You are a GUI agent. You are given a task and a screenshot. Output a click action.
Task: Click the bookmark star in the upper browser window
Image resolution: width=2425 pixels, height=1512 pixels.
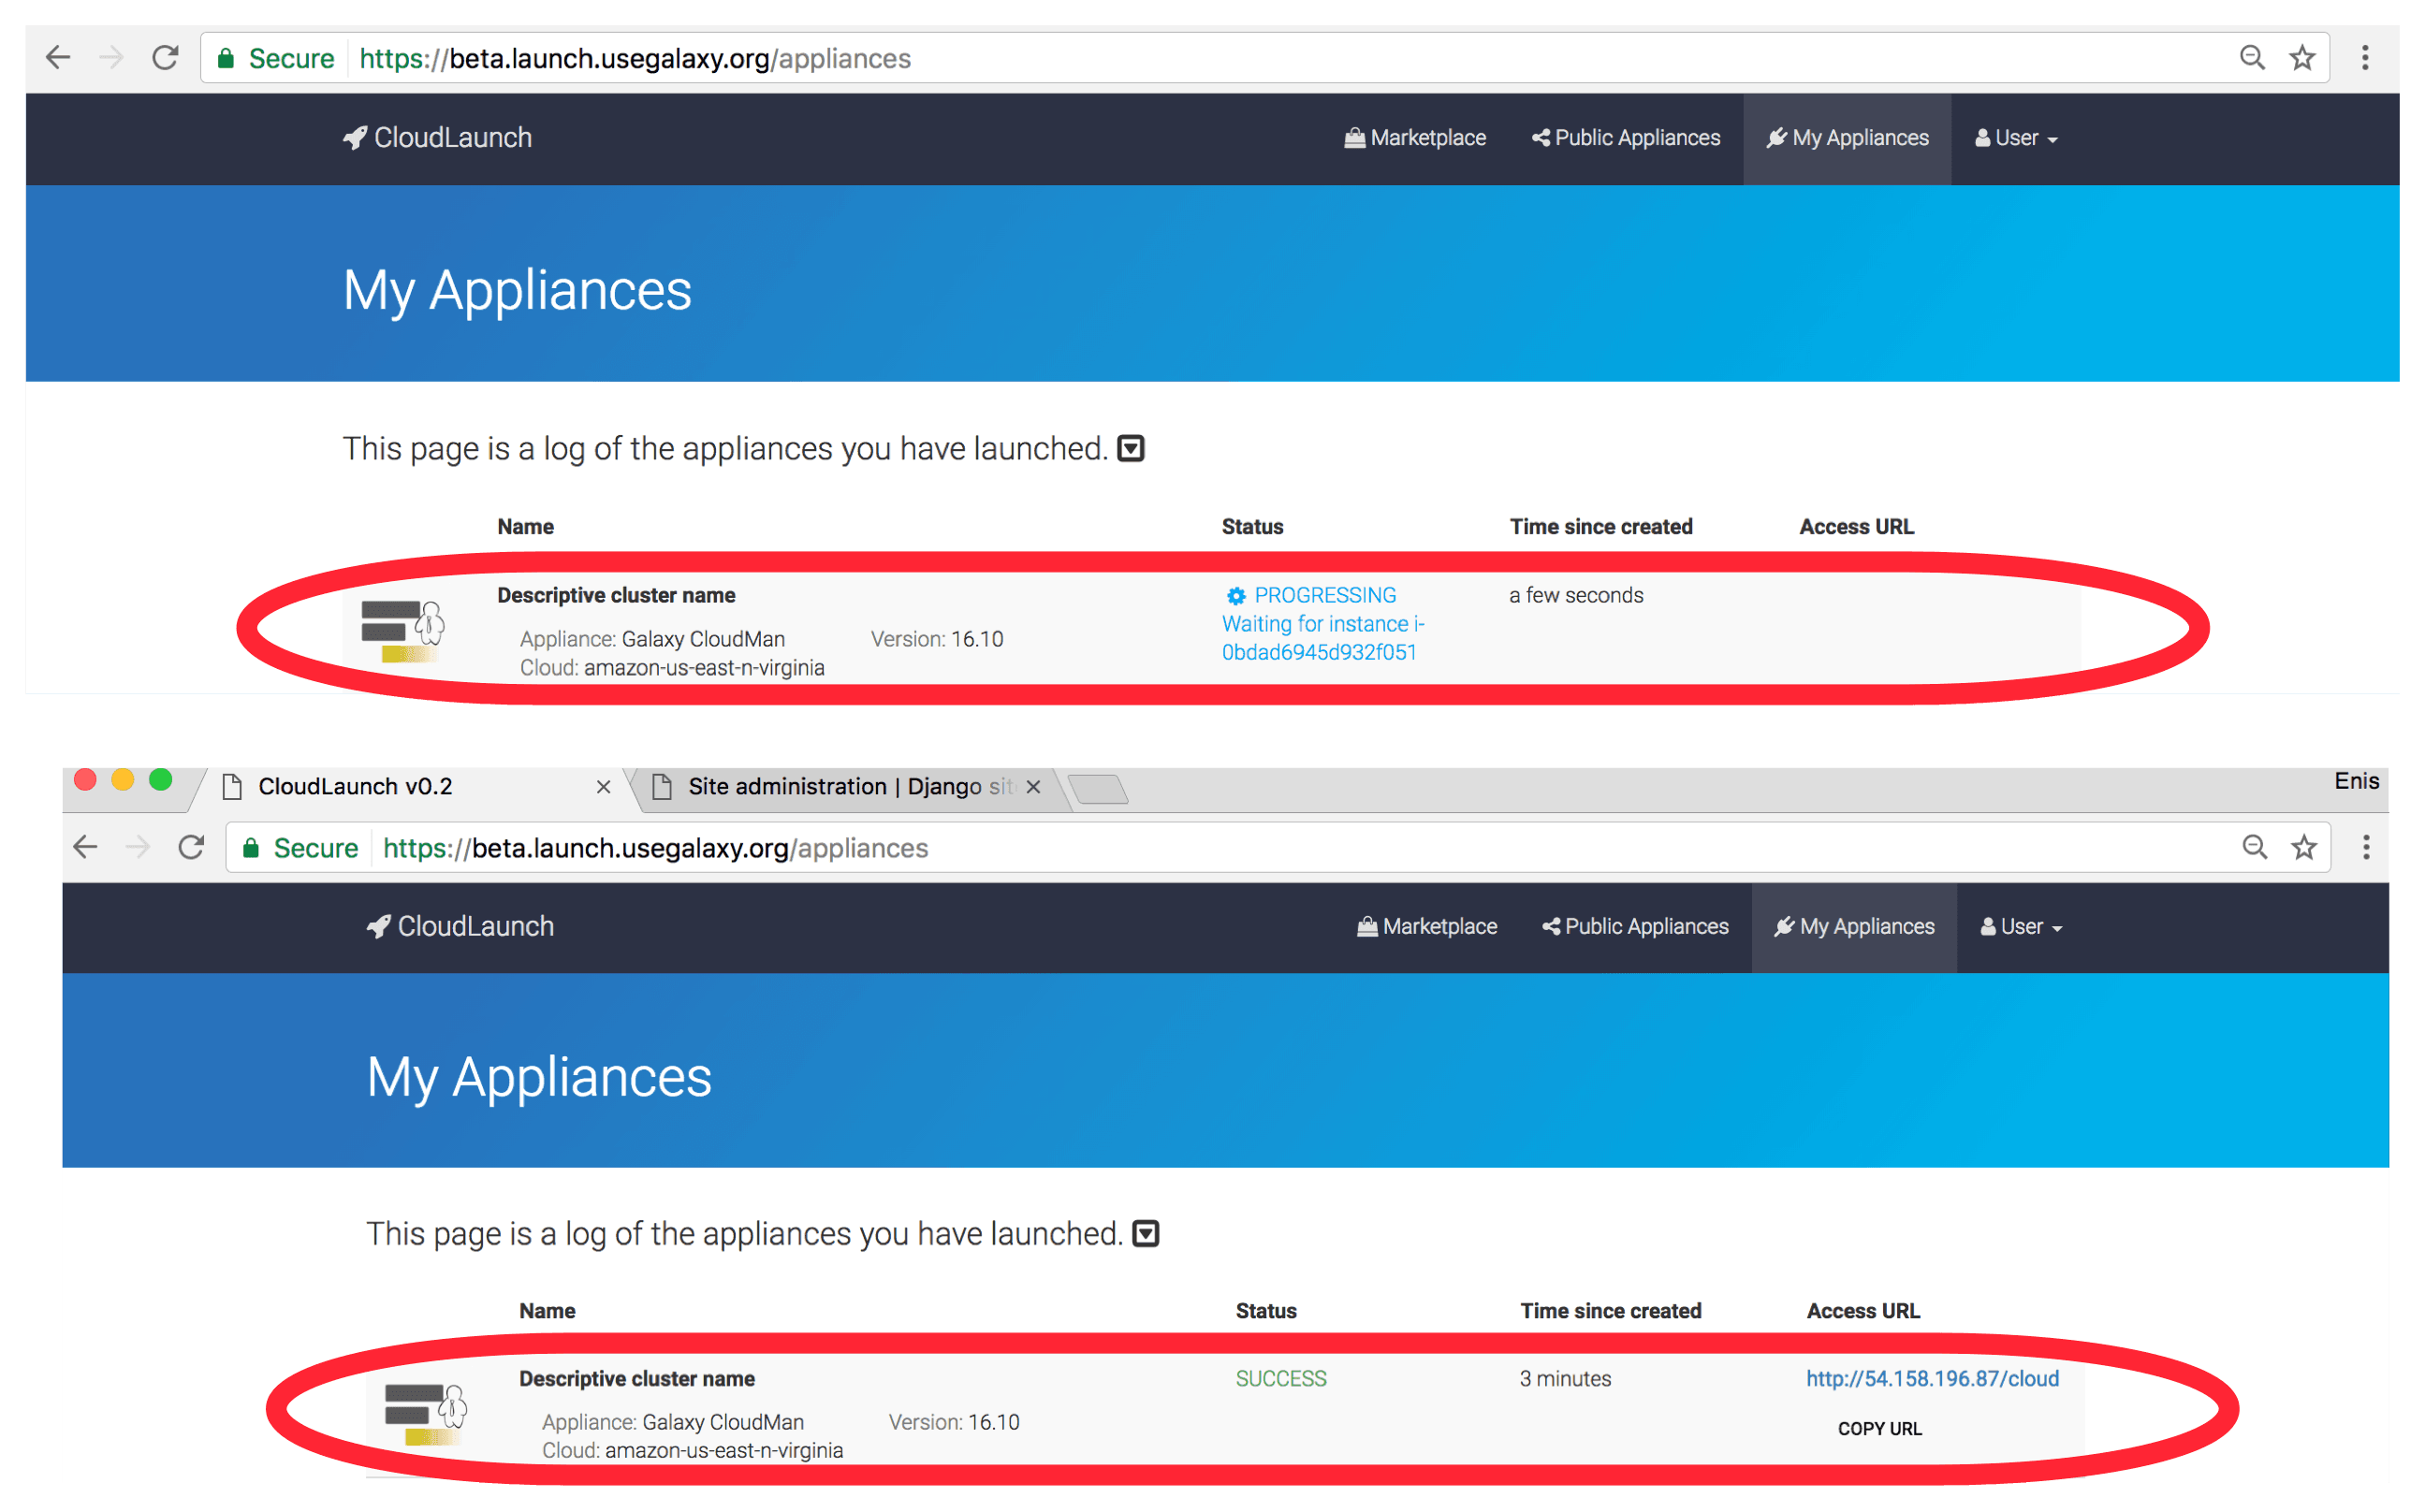coord(2303,58)
